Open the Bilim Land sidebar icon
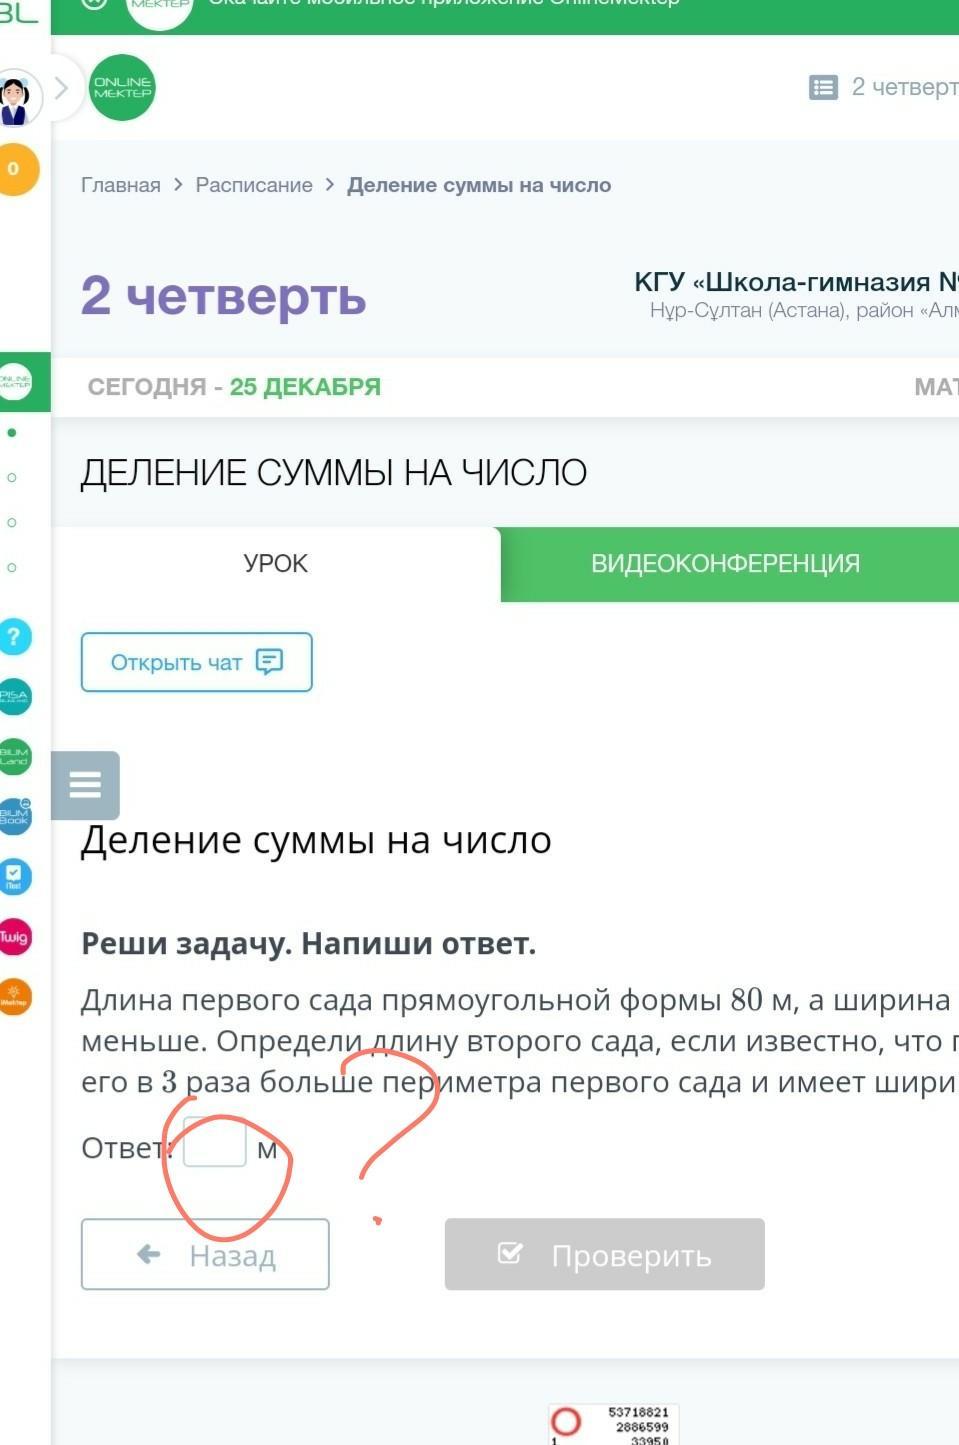 point(14,757)
